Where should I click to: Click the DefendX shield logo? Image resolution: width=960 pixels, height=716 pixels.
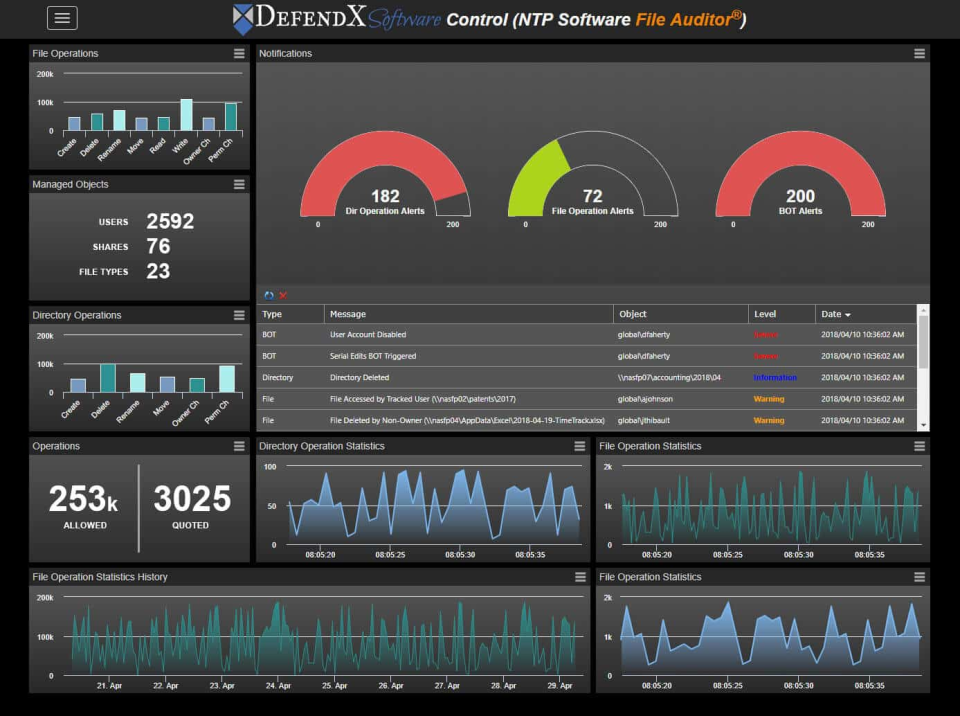point(243,19)
